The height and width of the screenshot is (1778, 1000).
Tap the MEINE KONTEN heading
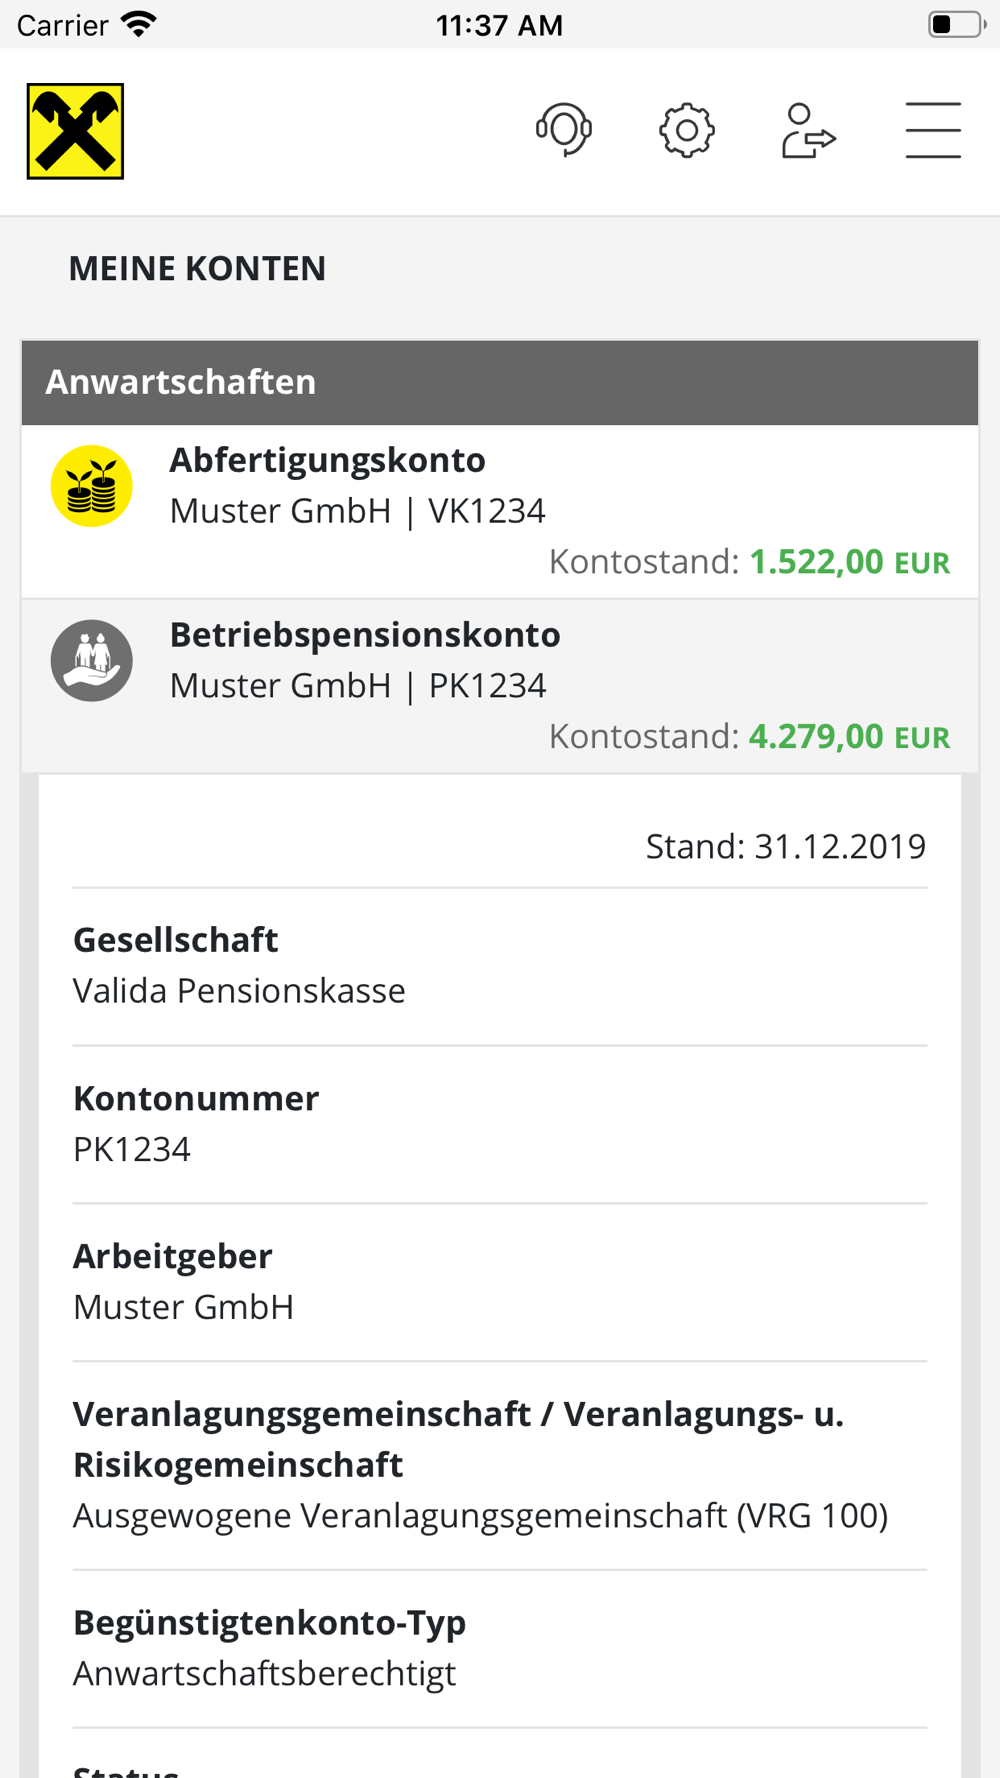197,269
